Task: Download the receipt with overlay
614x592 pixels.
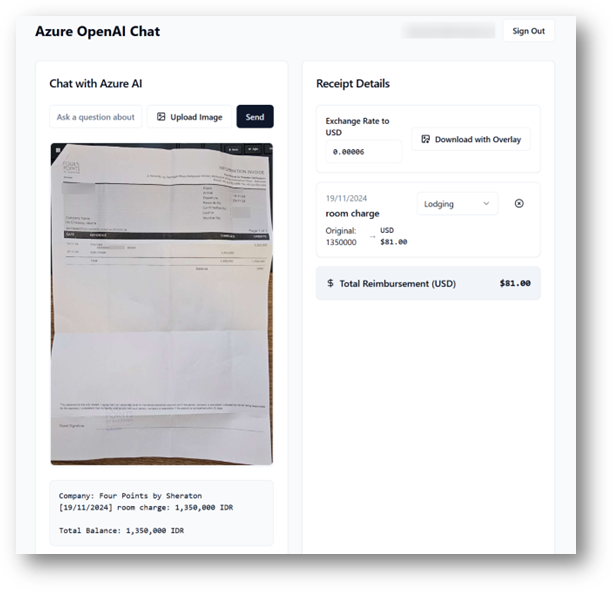Action: pos(471,139)
